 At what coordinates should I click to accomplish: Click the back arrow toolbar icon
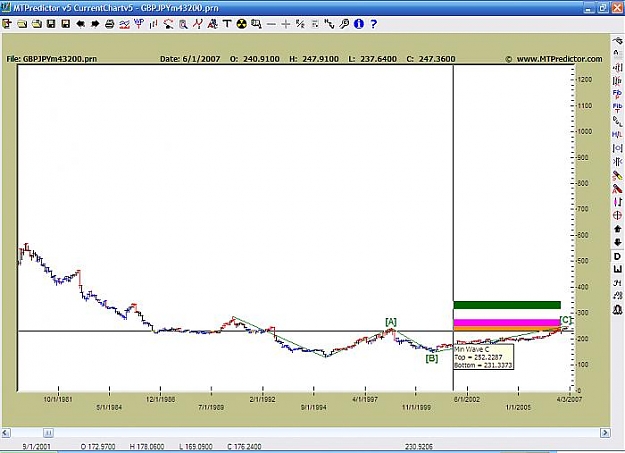(81, 24)
